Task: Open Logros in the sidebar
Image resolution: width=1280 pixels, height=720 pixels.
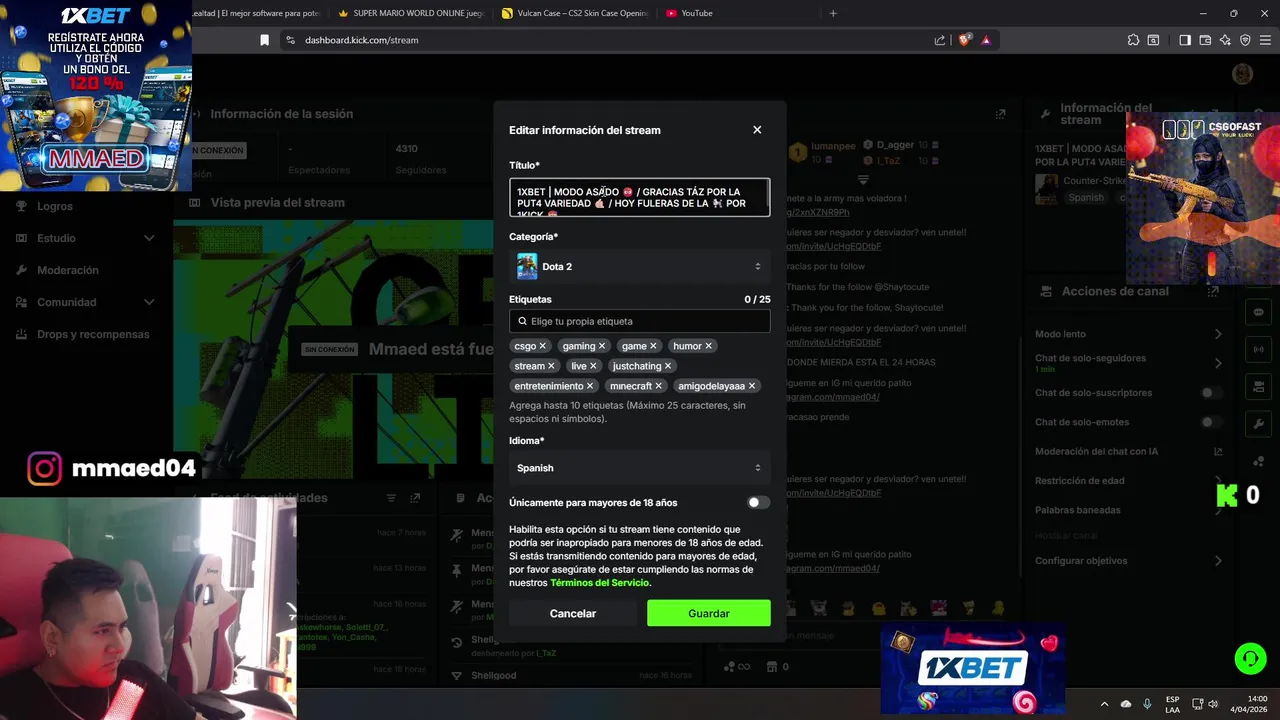Action: click(55, 206)
